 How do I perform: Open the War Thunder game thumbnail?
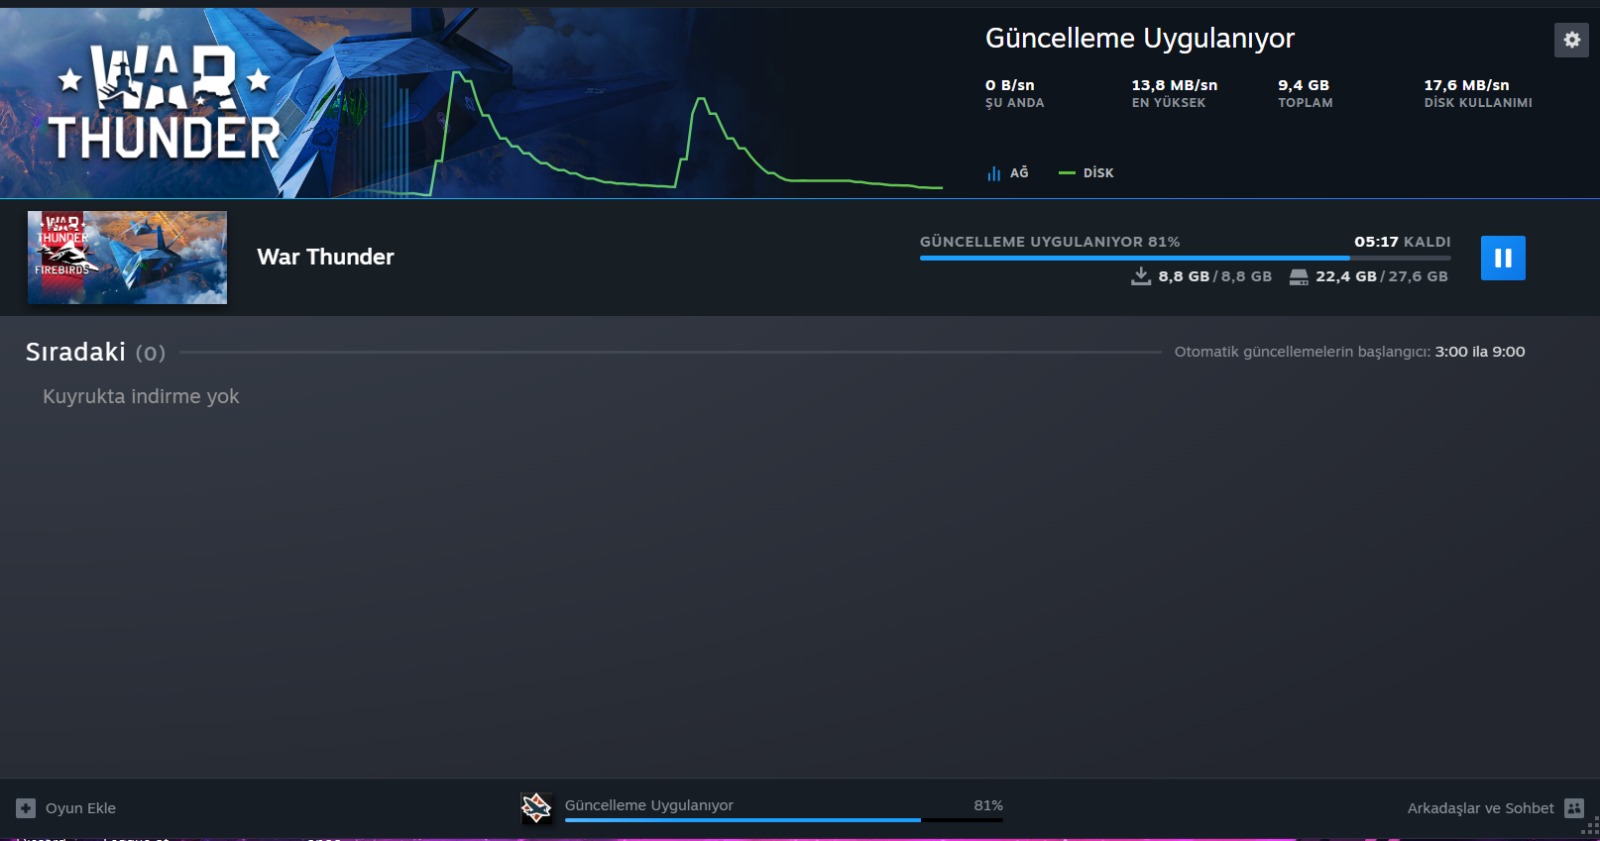(x=127, y=257)
